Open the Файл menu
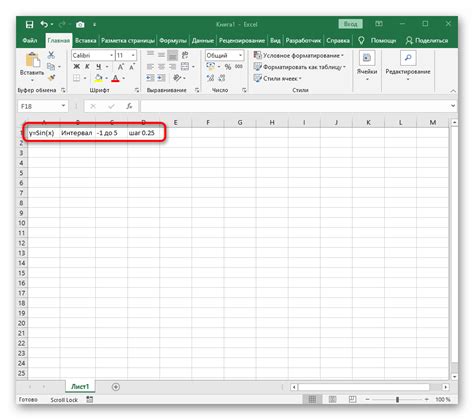Screen dimensions: 474x420 pos(30,40)
